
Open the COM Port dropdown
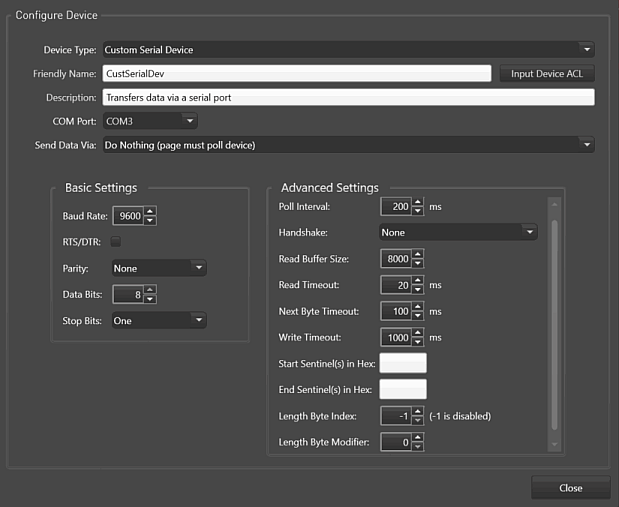(150, 121)
